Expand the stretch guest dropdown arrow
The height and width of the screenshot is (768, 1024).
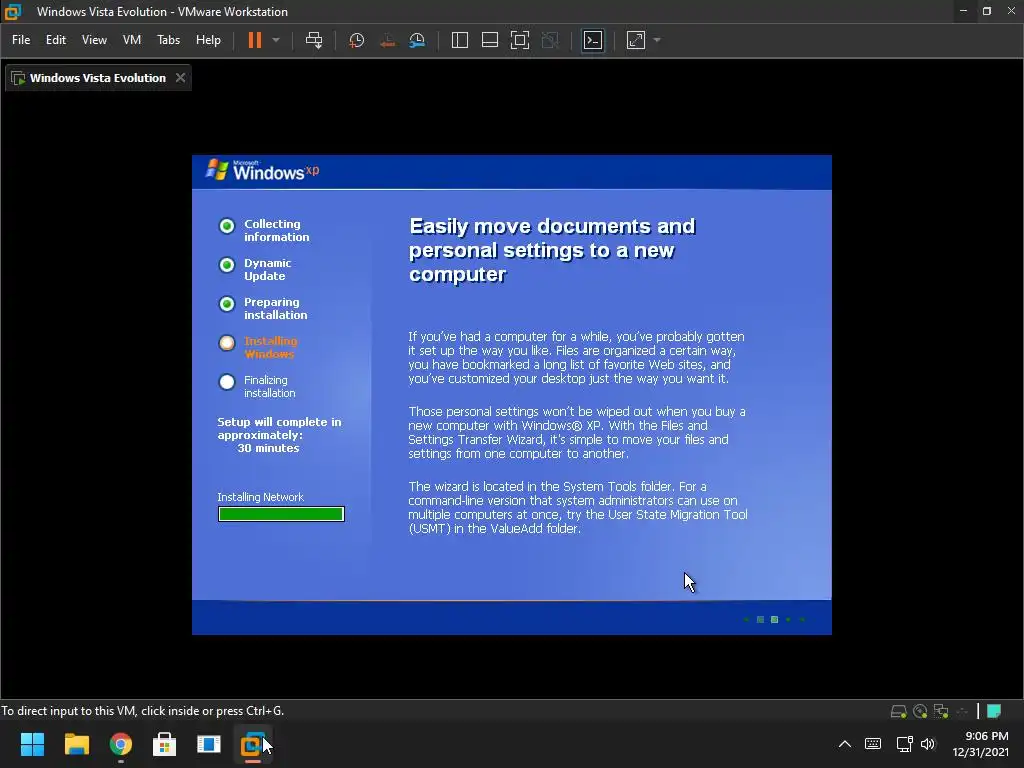coord(657,40)
